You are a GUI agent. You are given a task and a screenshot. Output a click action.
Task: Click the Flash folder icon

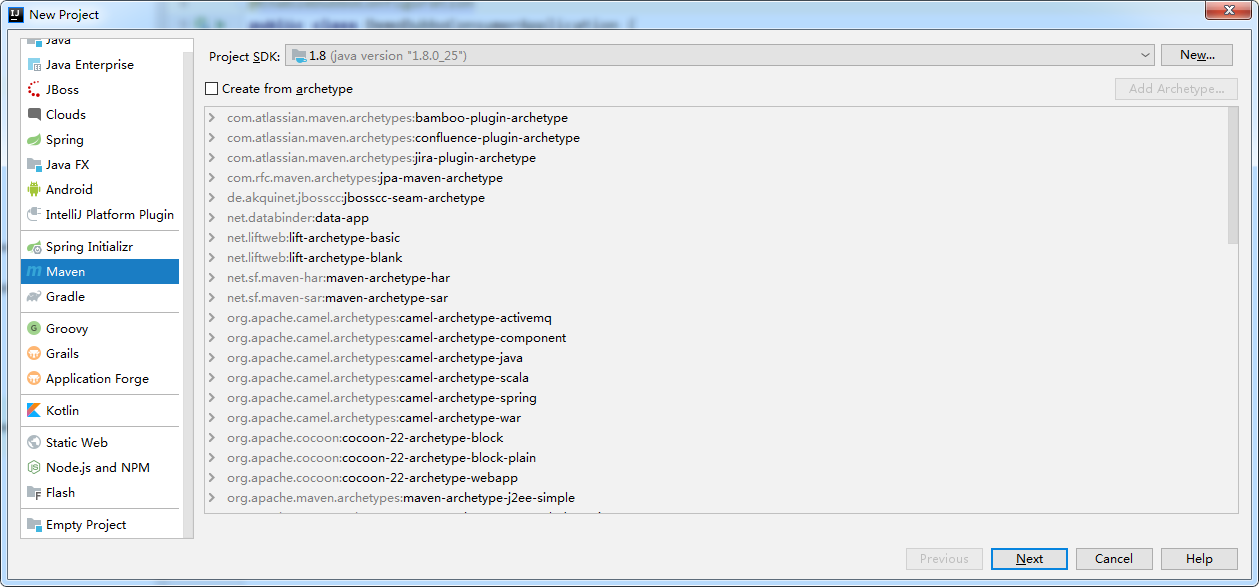35,493
